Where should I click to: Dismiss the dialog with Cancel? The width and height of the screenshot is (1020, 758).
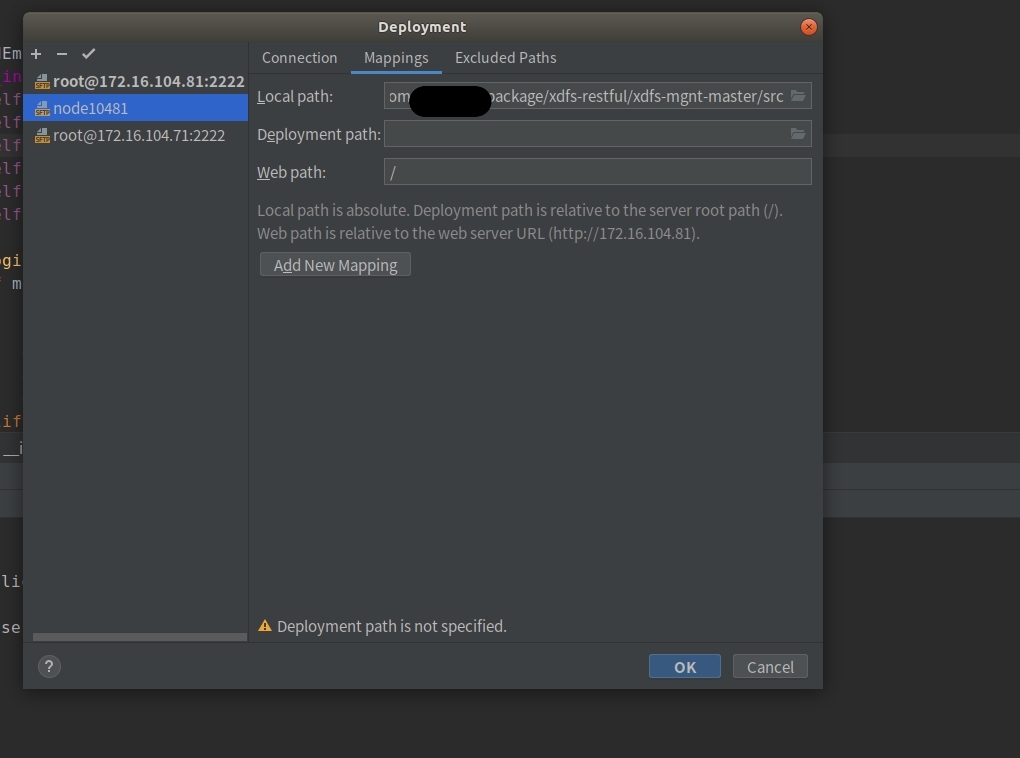770,666
